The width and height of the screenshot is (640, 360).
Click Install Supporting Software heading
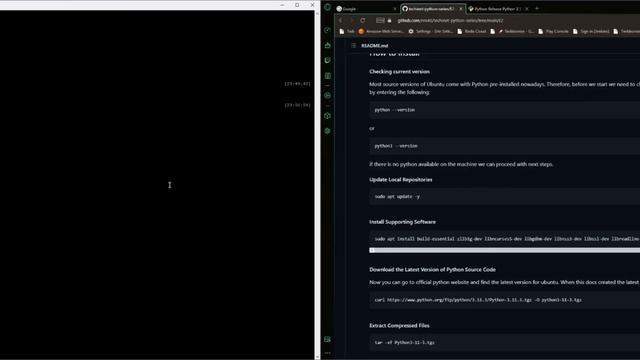[402, 222]
